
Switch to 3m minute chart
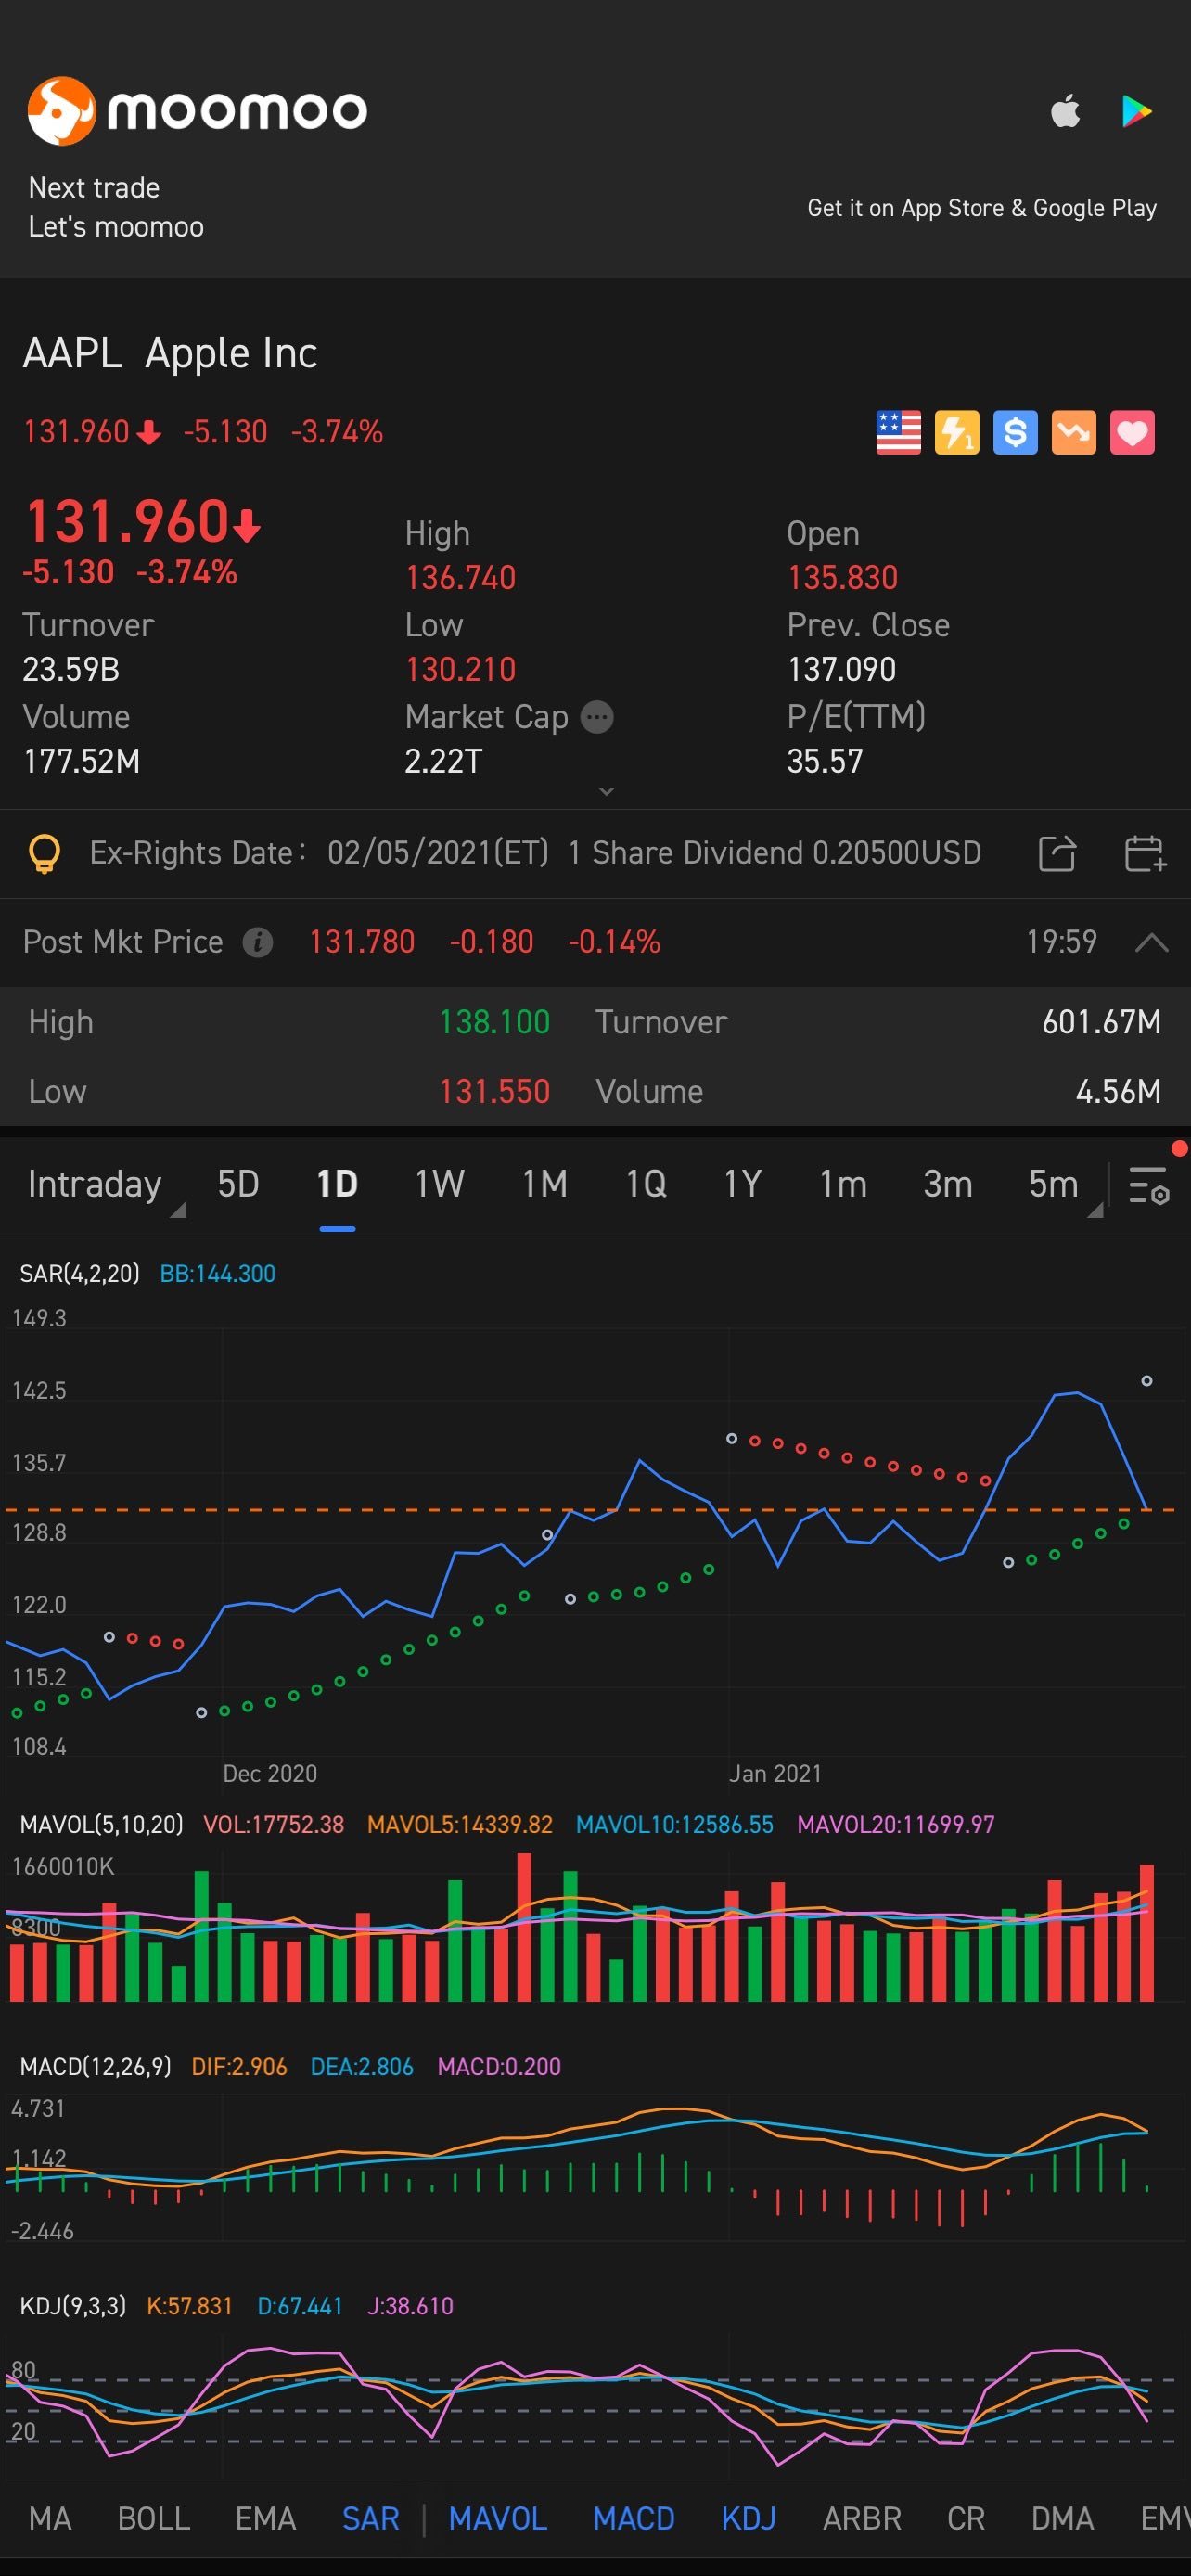coord(948,1184)
